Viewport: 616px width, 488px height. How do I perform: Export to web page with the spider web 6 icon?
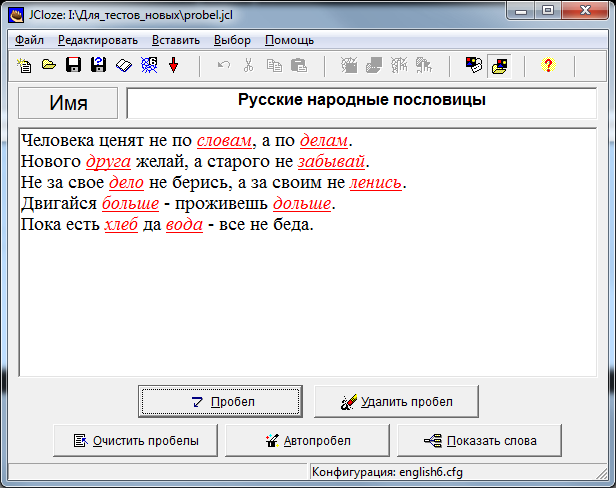[149, 65]
